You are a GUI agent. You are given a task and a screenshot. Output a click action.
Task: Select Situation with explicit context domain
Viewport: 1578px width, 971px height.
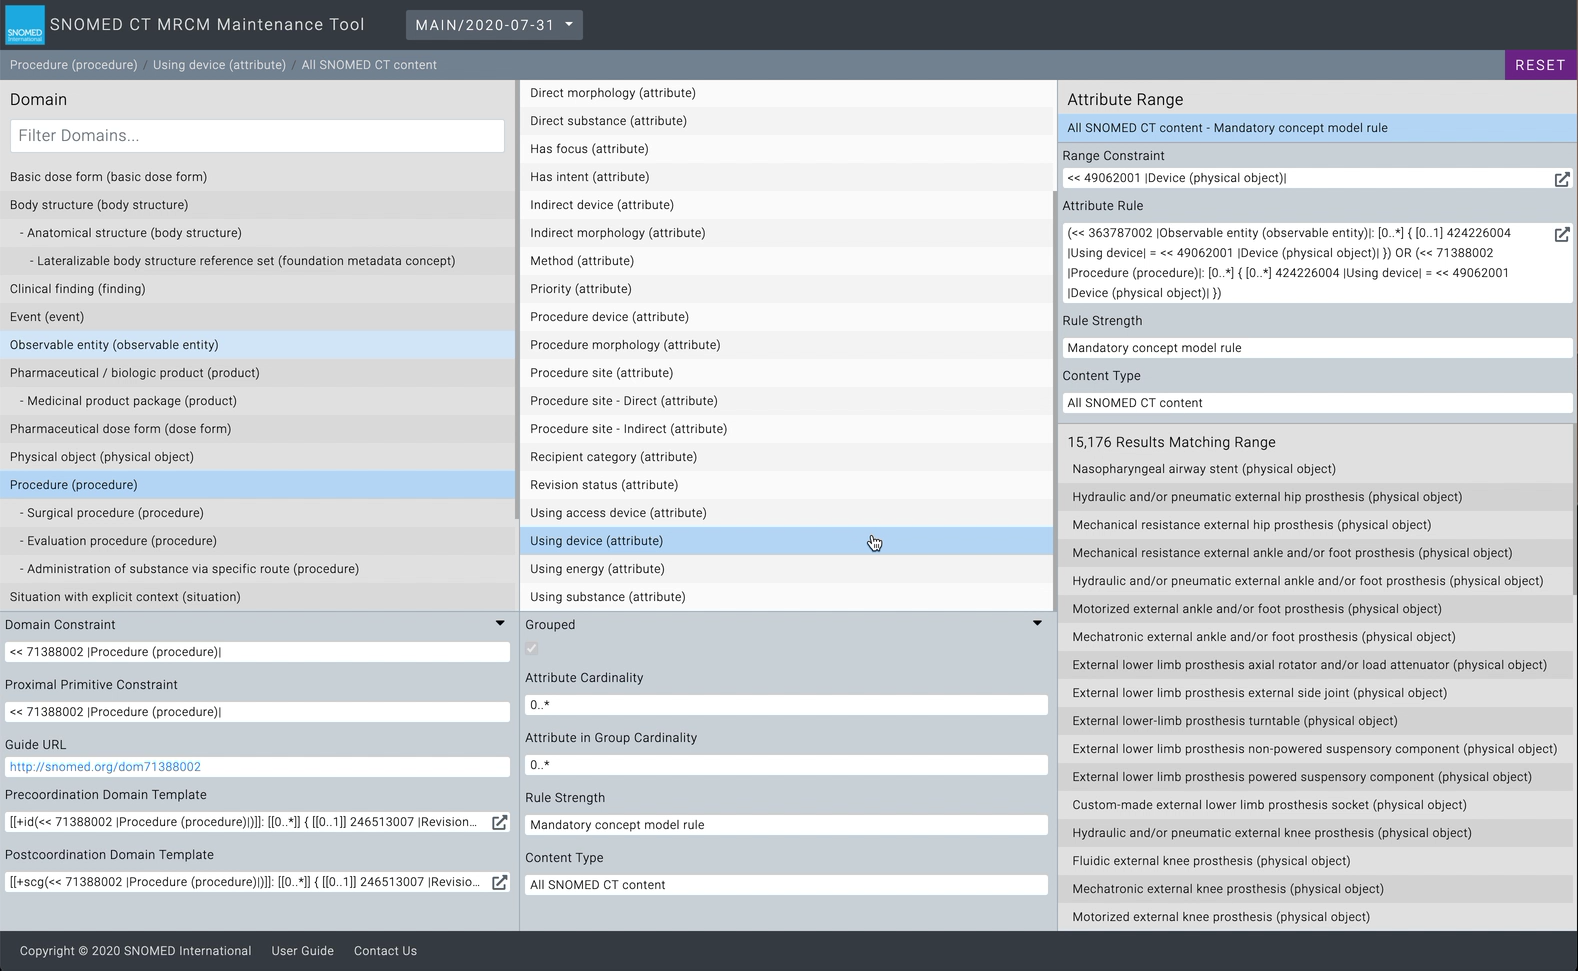(258, 597)
